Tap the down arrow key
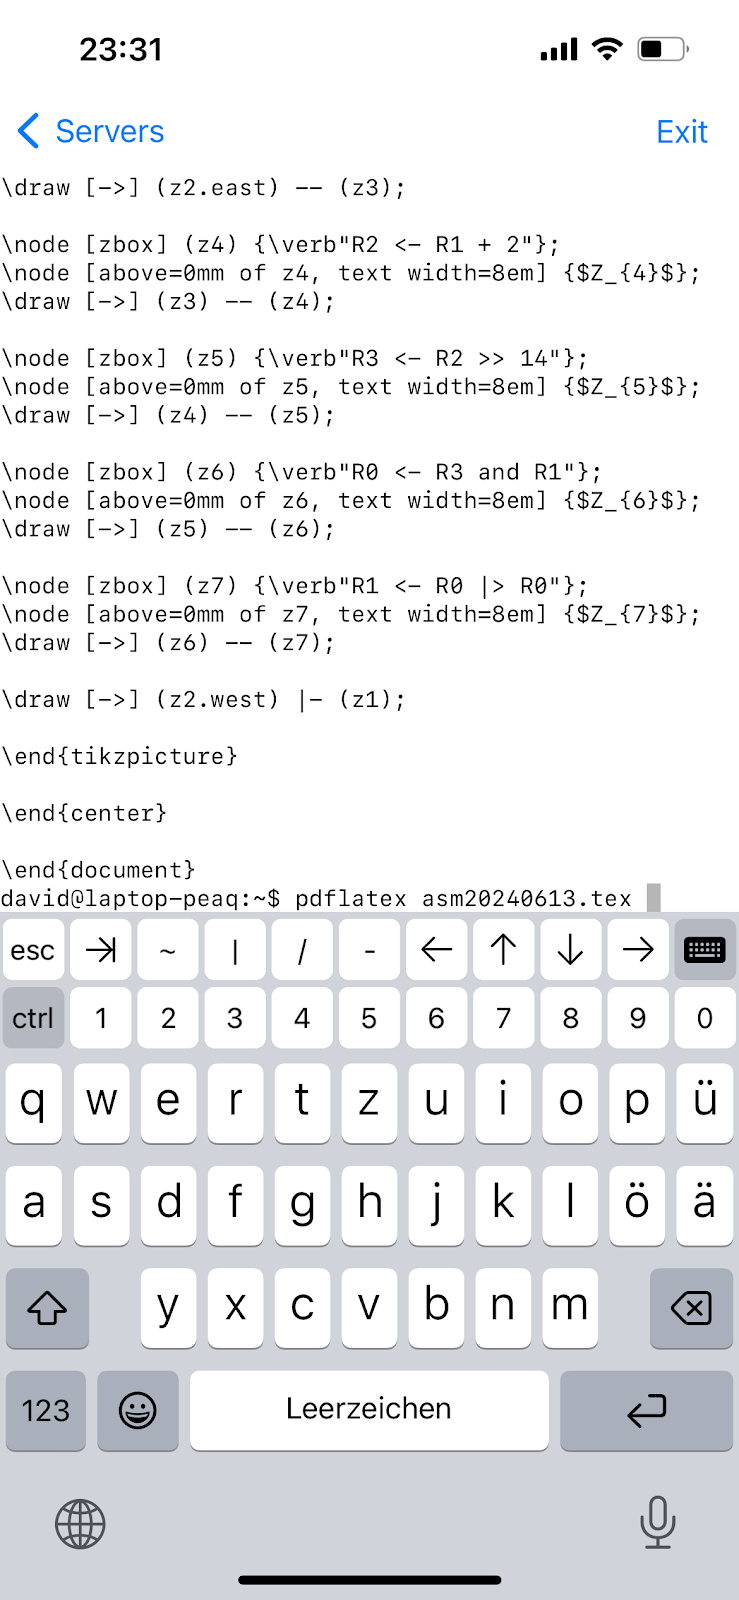Viewport: 739px width, 1600px height. click(570, 950)
